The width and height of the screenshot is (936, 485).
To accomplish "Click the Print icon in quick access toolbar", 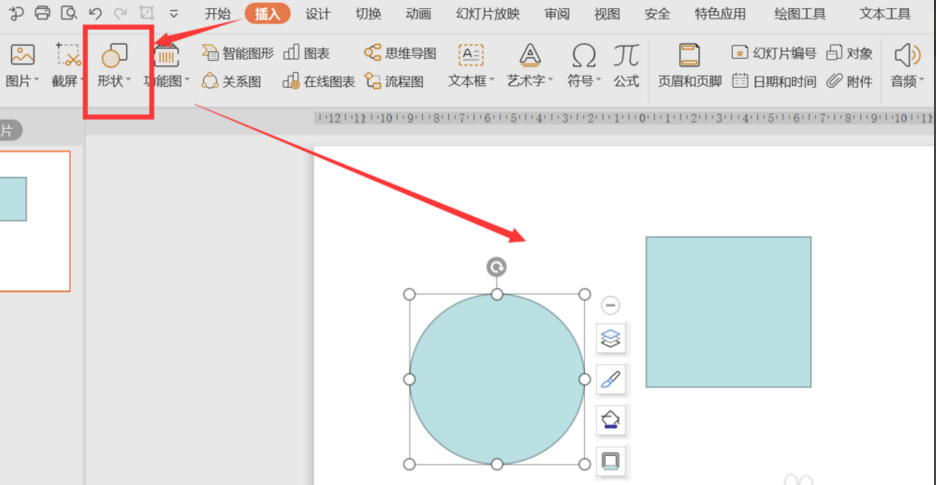I will tap(42, 13).
